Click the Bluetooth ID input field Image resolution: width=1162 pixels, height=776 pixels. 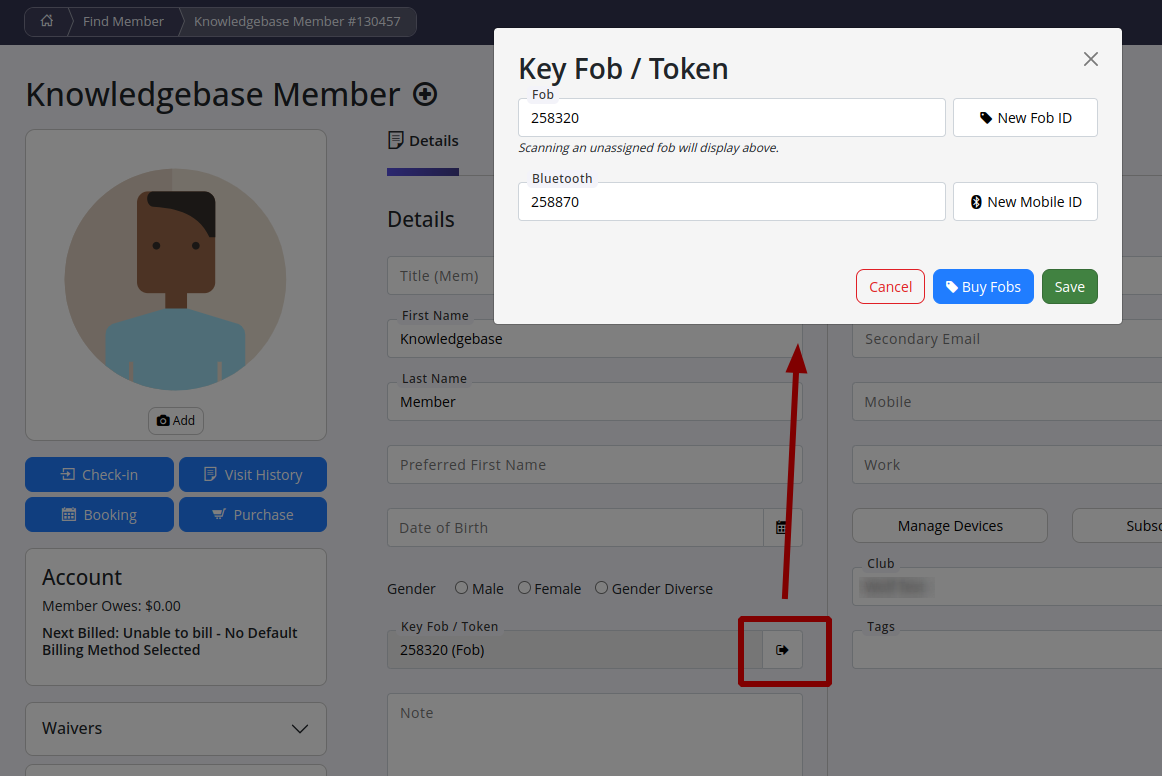point(731,202)
